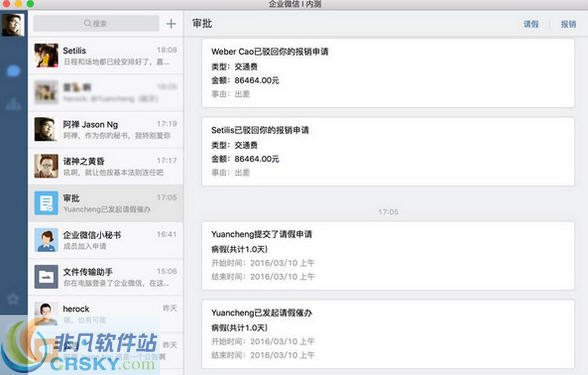588x375 pixels.
Task: Open Yuancheng提交了请假申请 leave request card
Action: tap(388, 256)
